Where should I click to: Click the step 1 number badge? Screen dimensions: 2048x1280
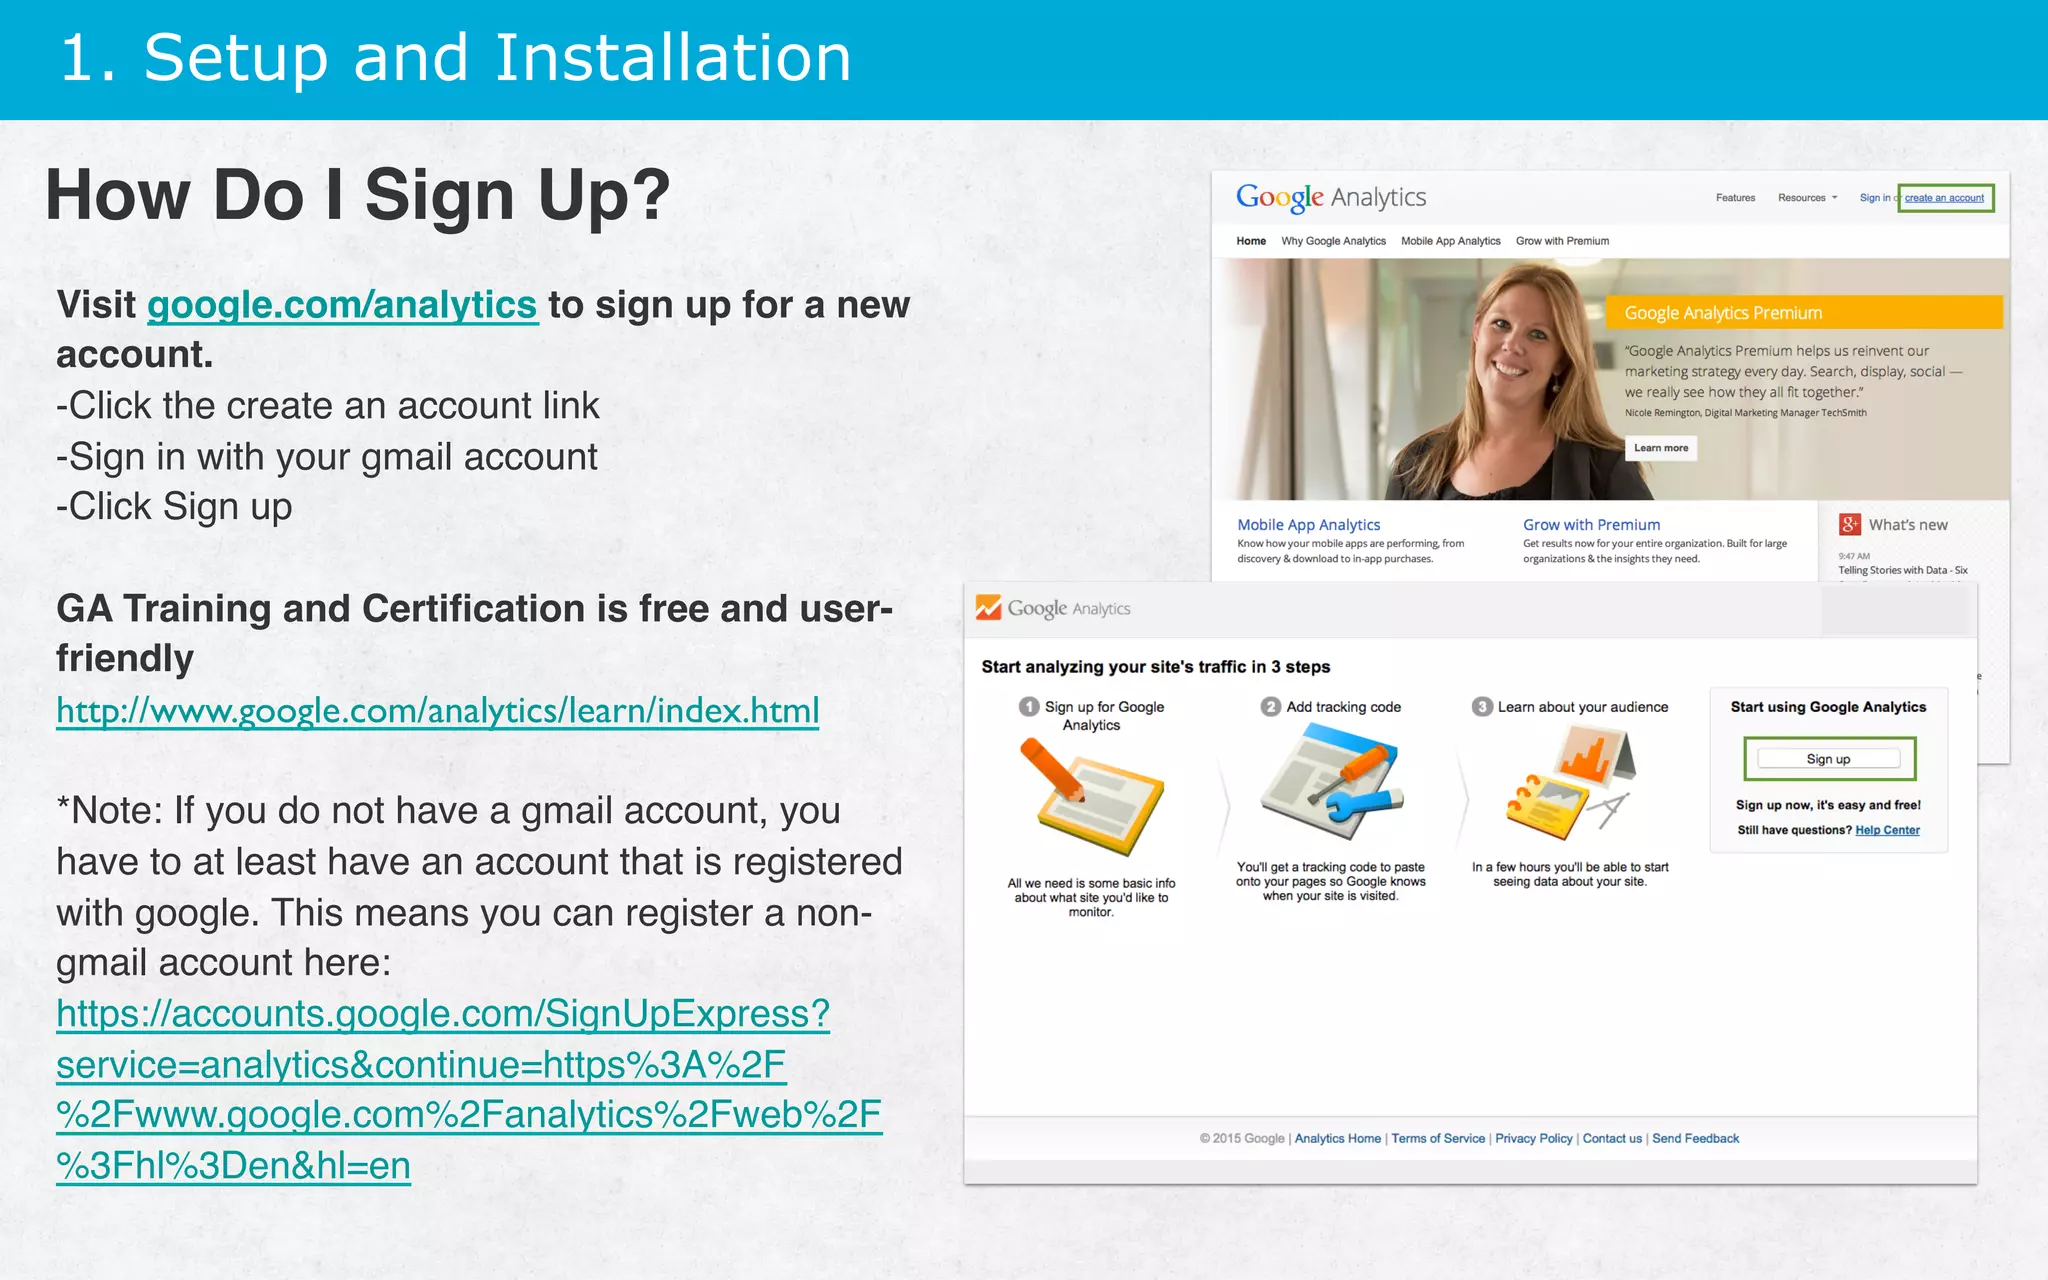(x=1029, y=707)
